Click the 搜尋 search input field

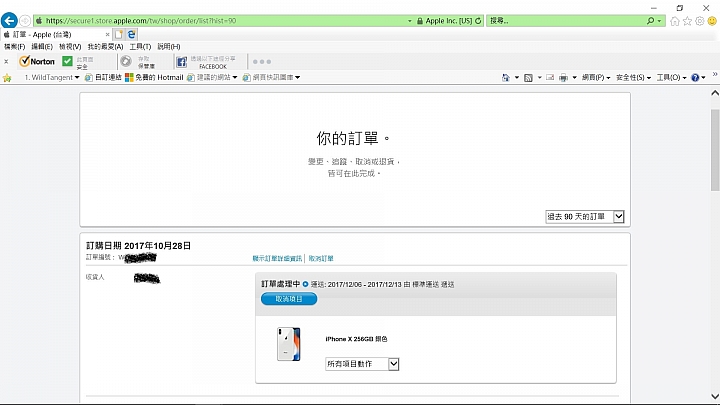pos(566,21)
